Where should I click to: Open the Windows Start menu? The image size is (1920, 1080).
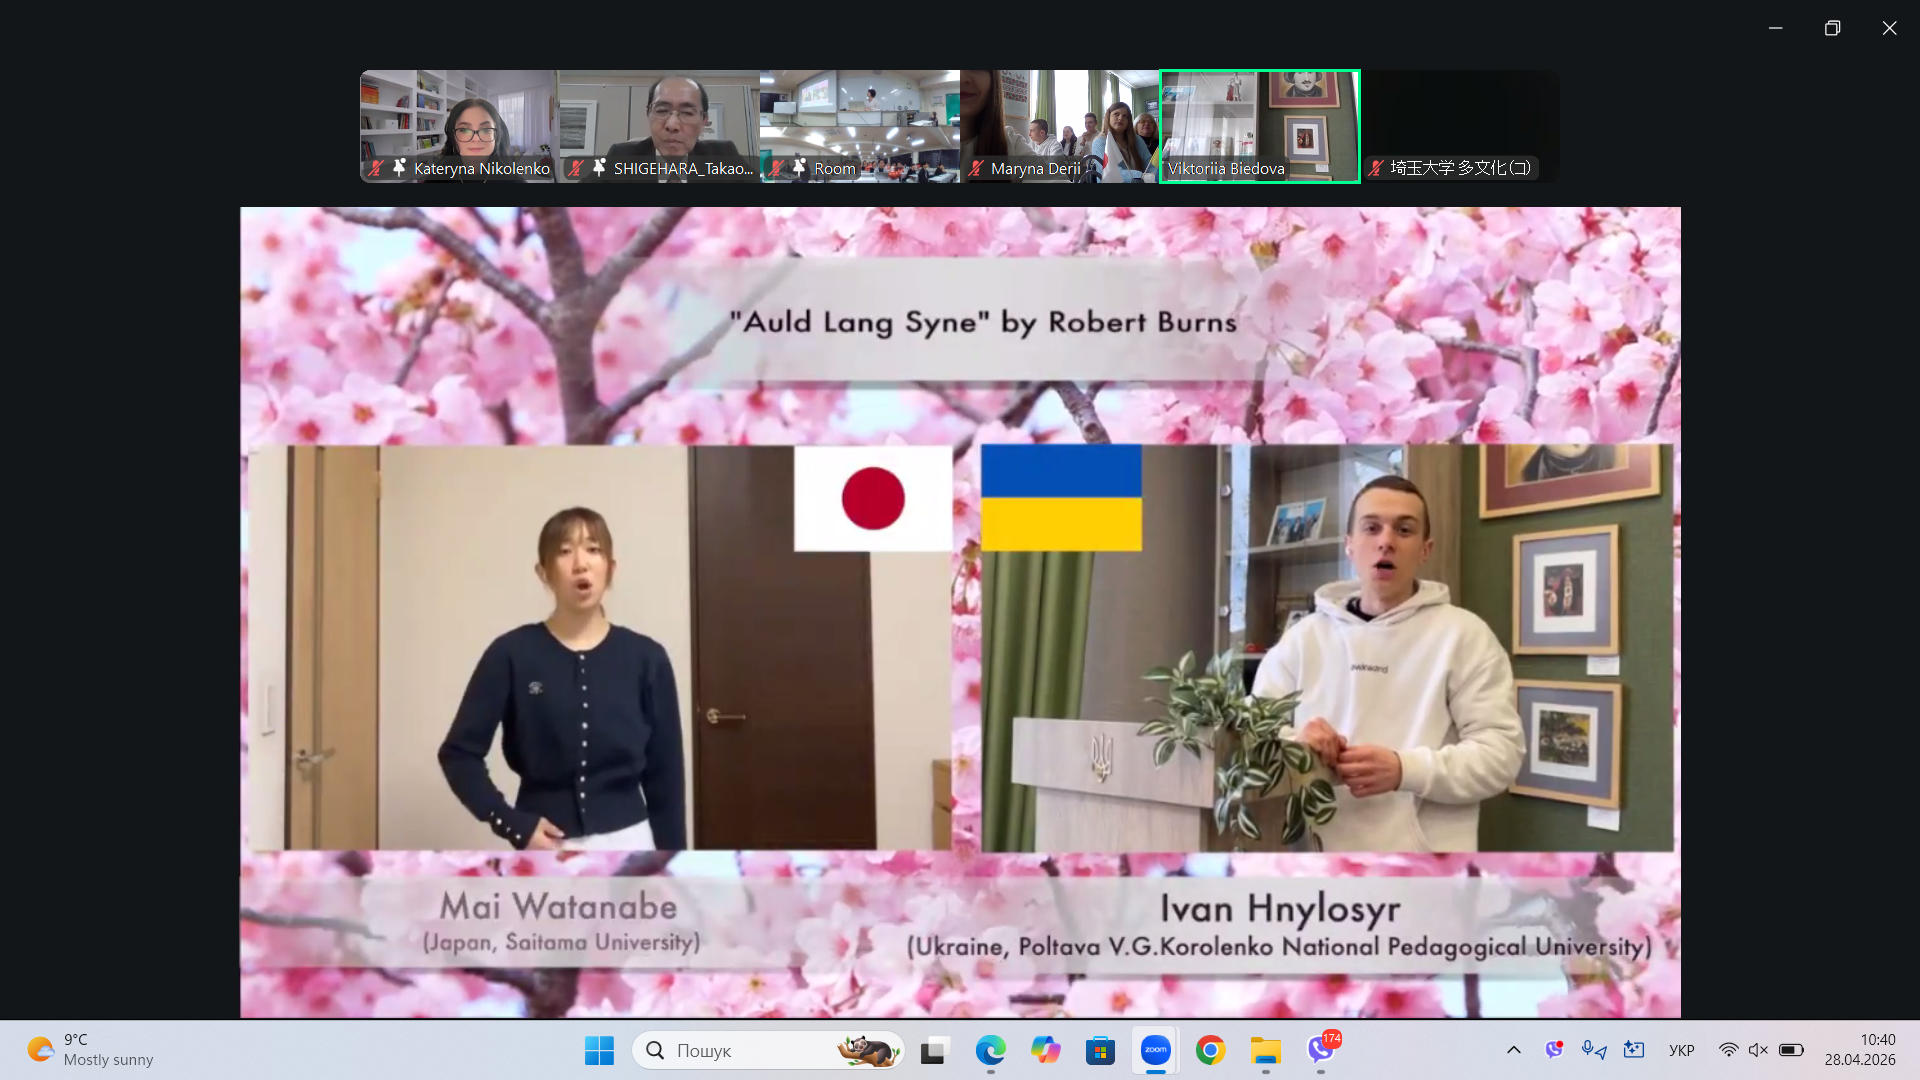coord(599,1050)
